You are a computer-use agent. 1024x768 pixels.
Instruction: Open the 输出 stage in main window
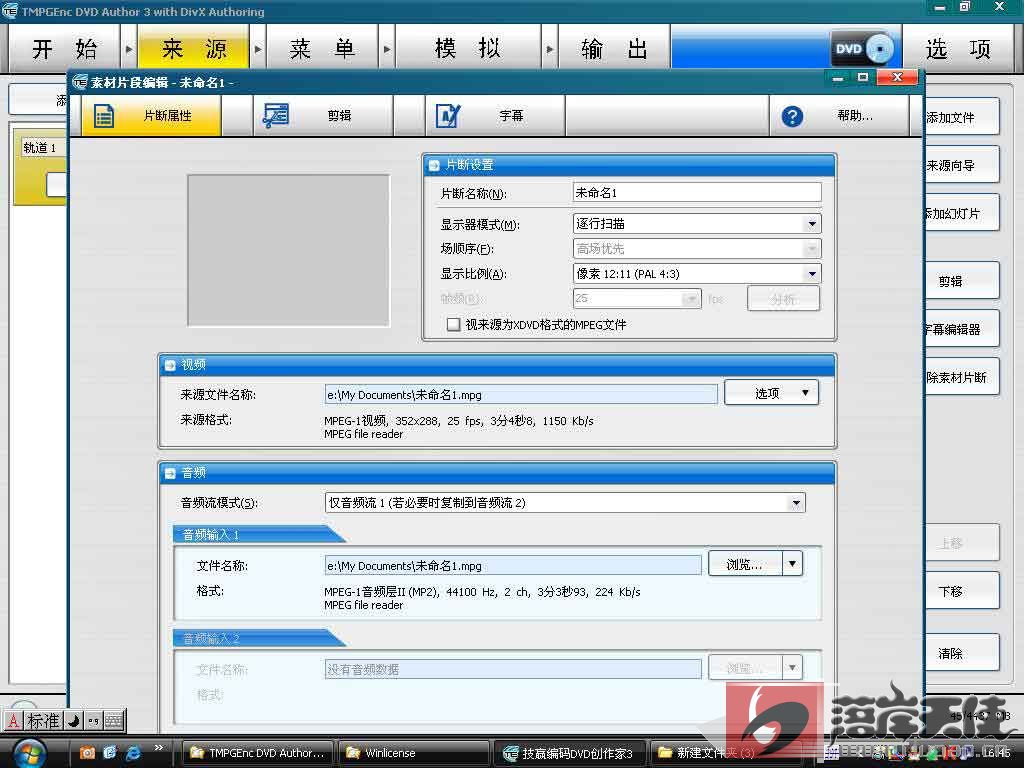pyautogui.click(x=614, y=48)
